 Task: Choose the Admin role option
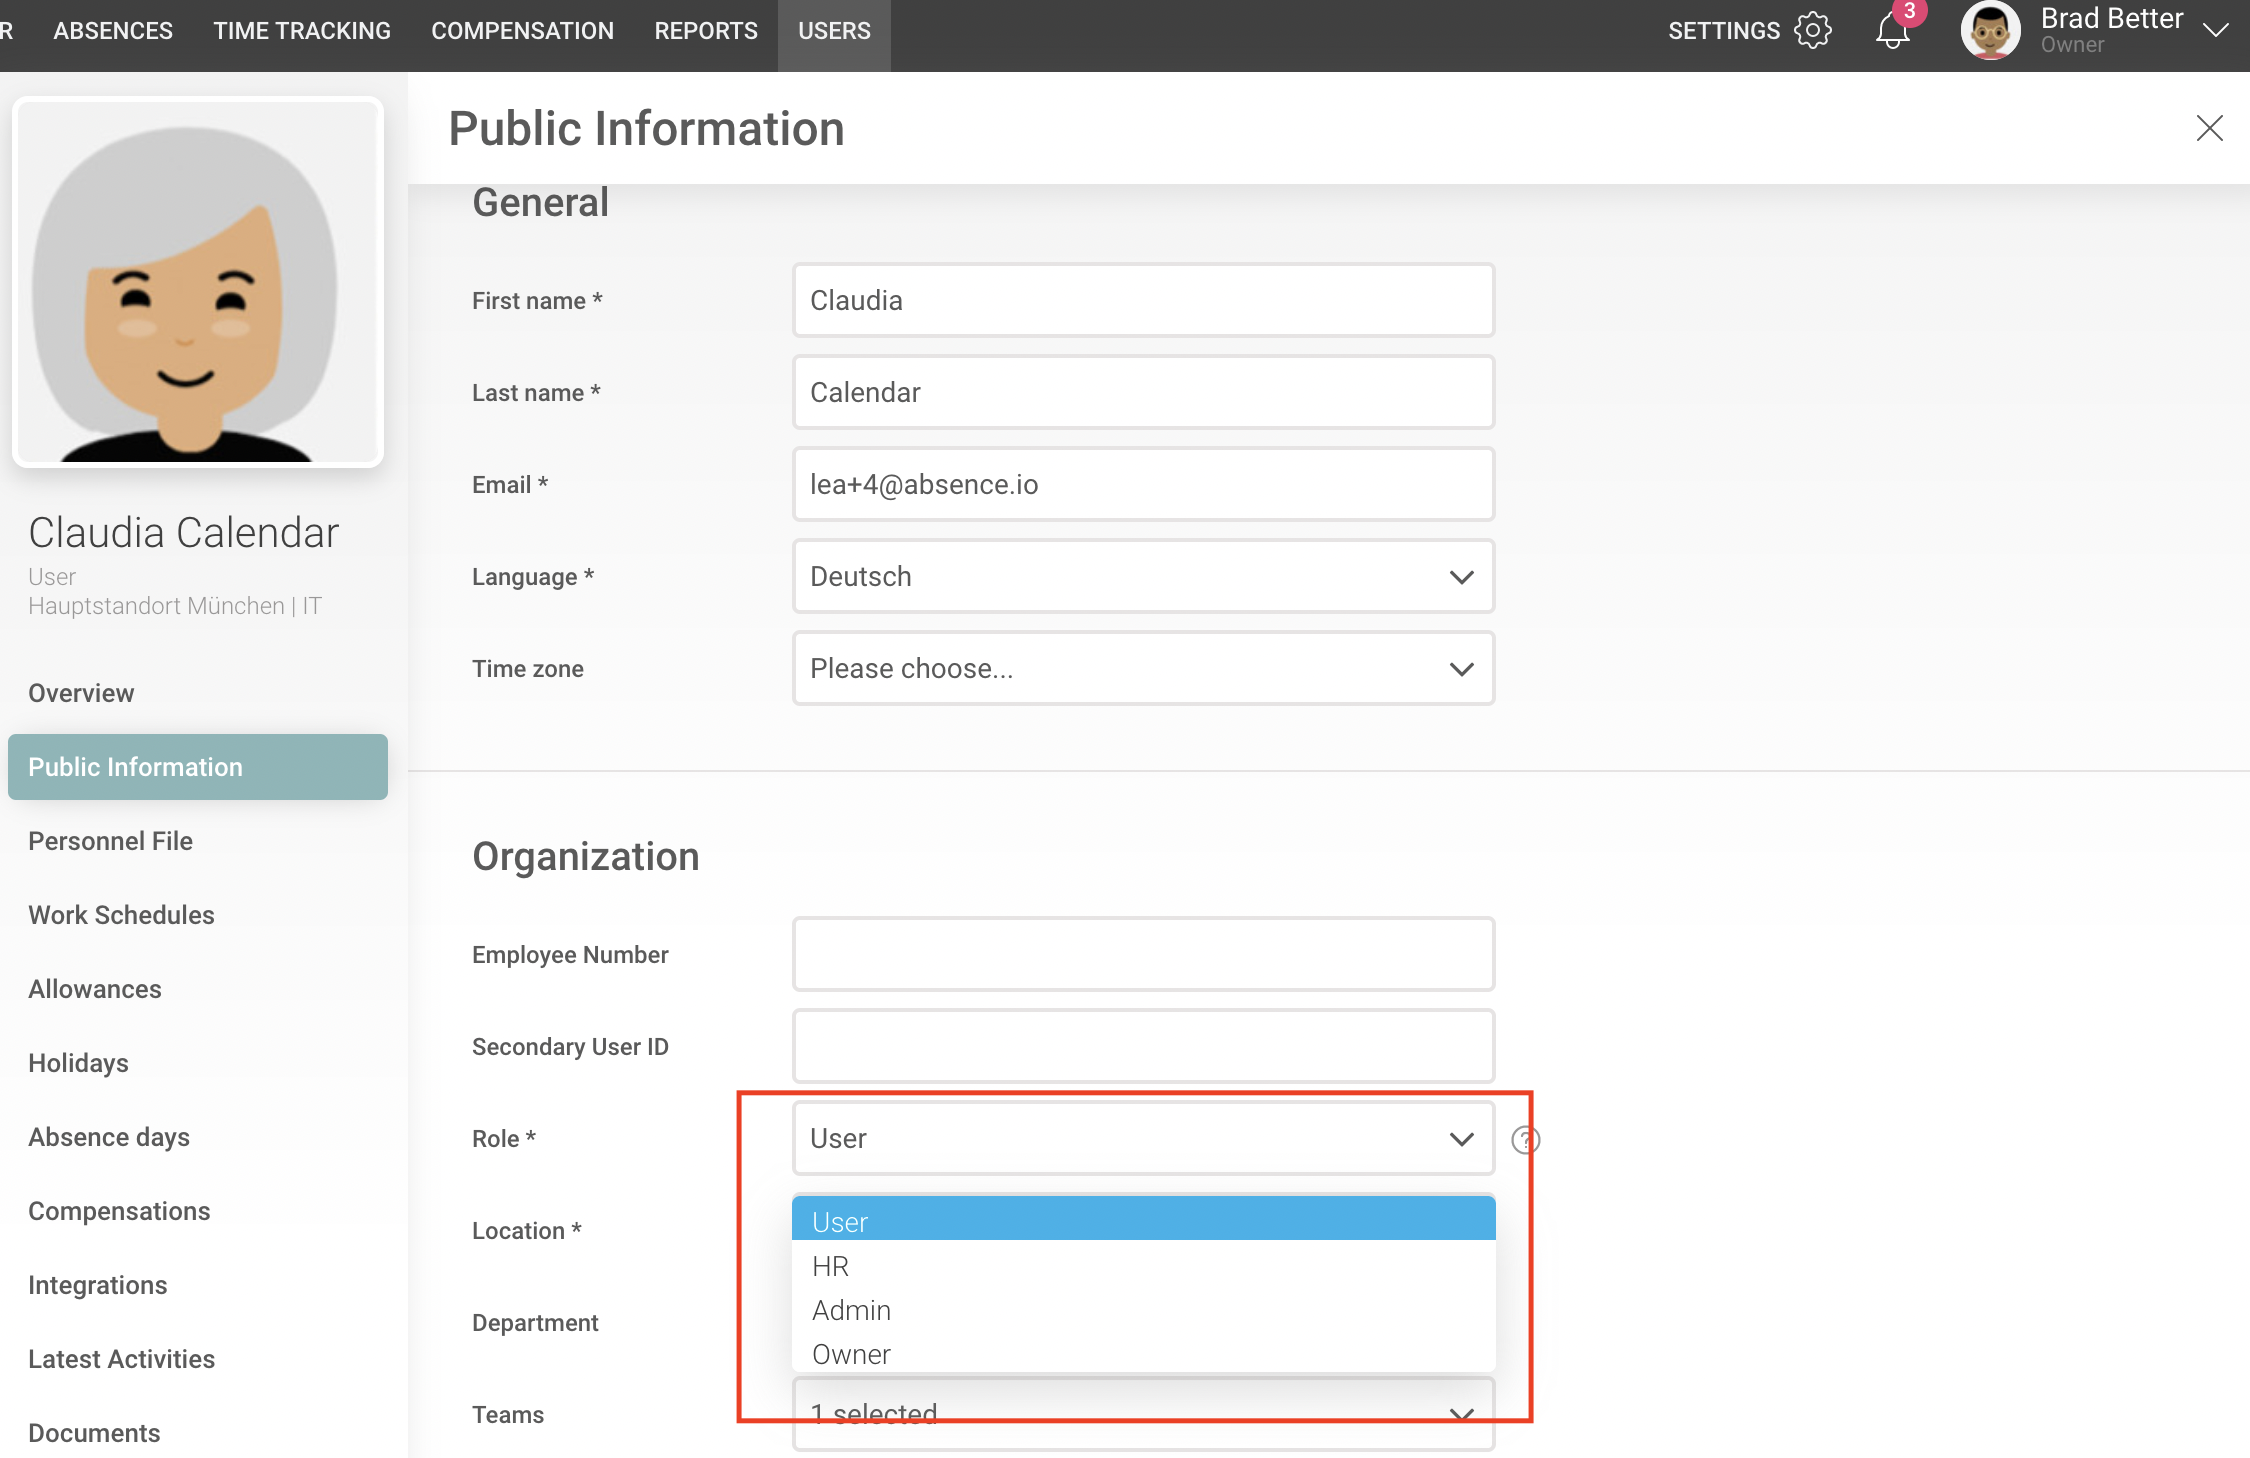[851, 1311]
